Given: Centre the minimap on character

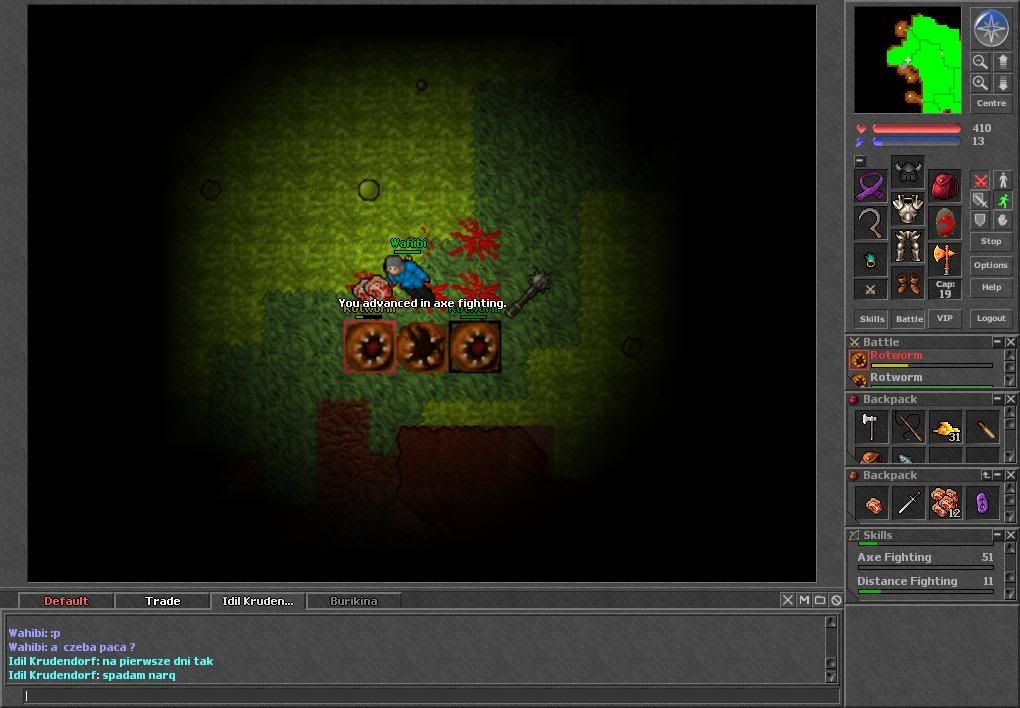Looking at the screenshot, I should [x=991, y=103].
